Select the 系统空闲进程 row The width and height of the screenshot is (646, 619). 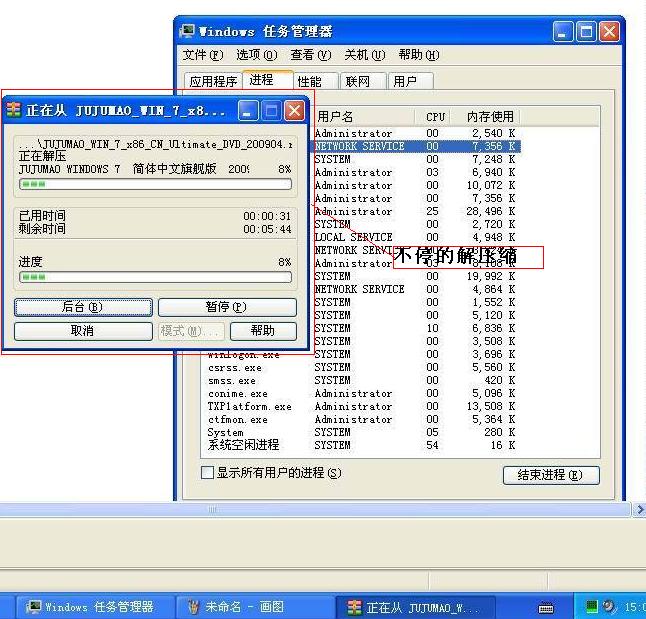(x=361, y=445)
